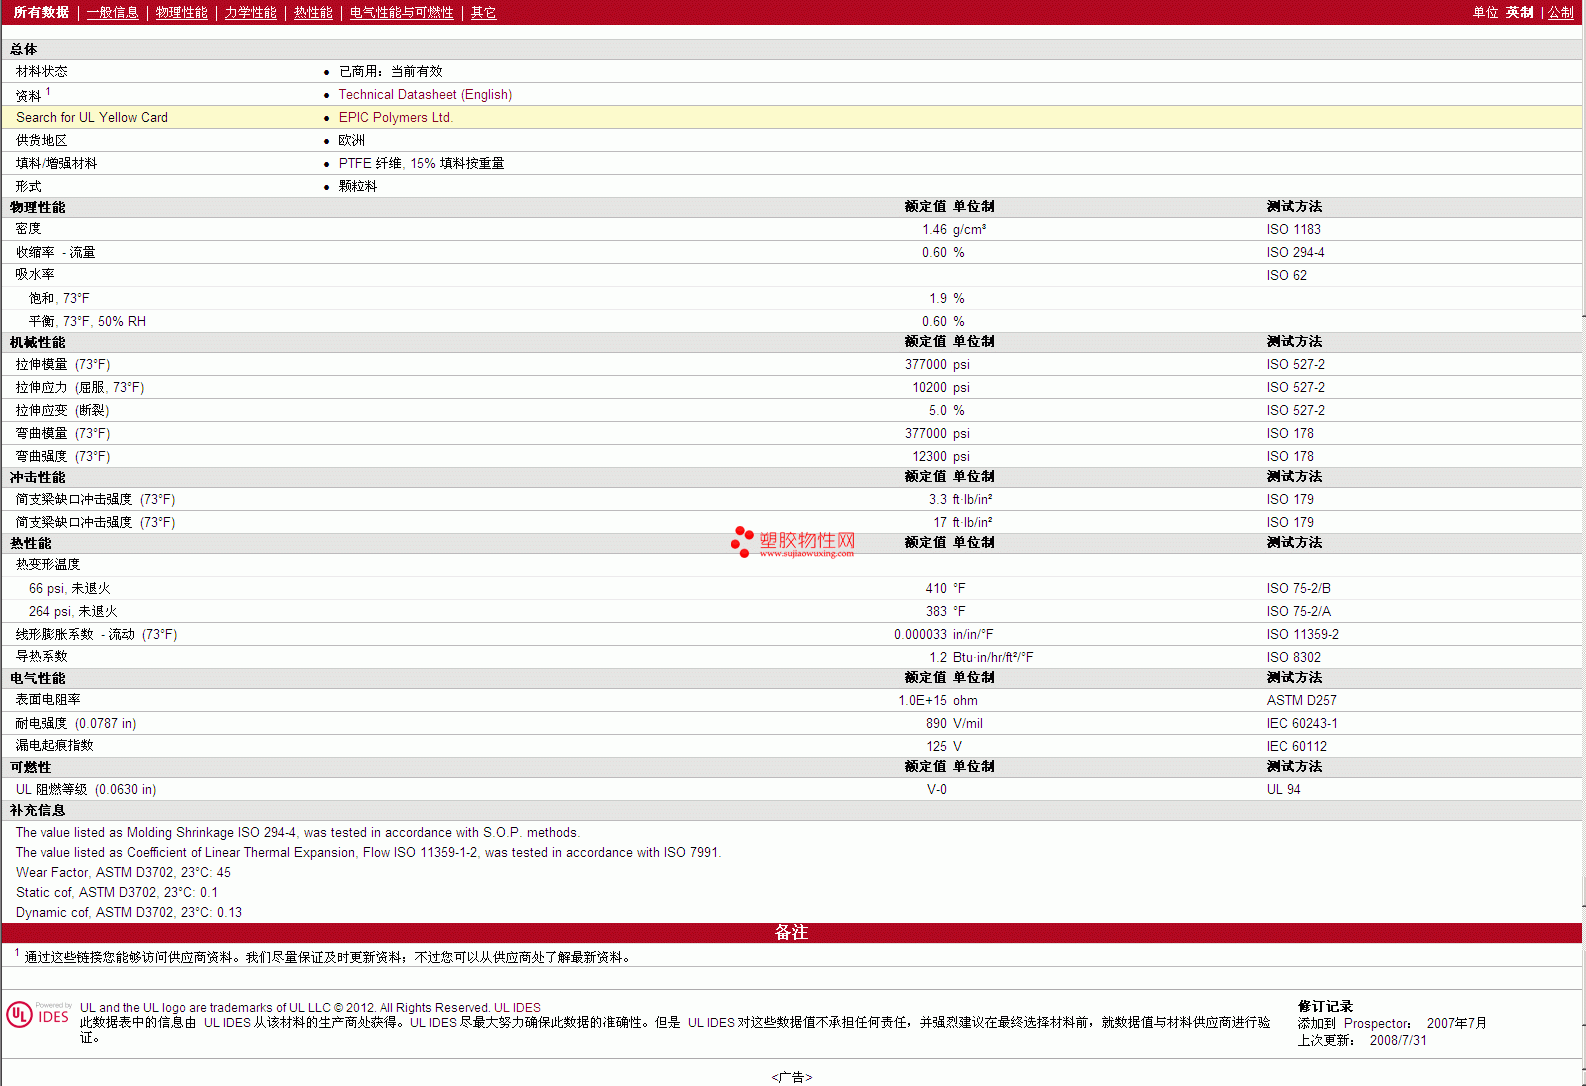Open the Technical Datasheet (English) link
1586x1086 pixels.
(x=425, y=94)
